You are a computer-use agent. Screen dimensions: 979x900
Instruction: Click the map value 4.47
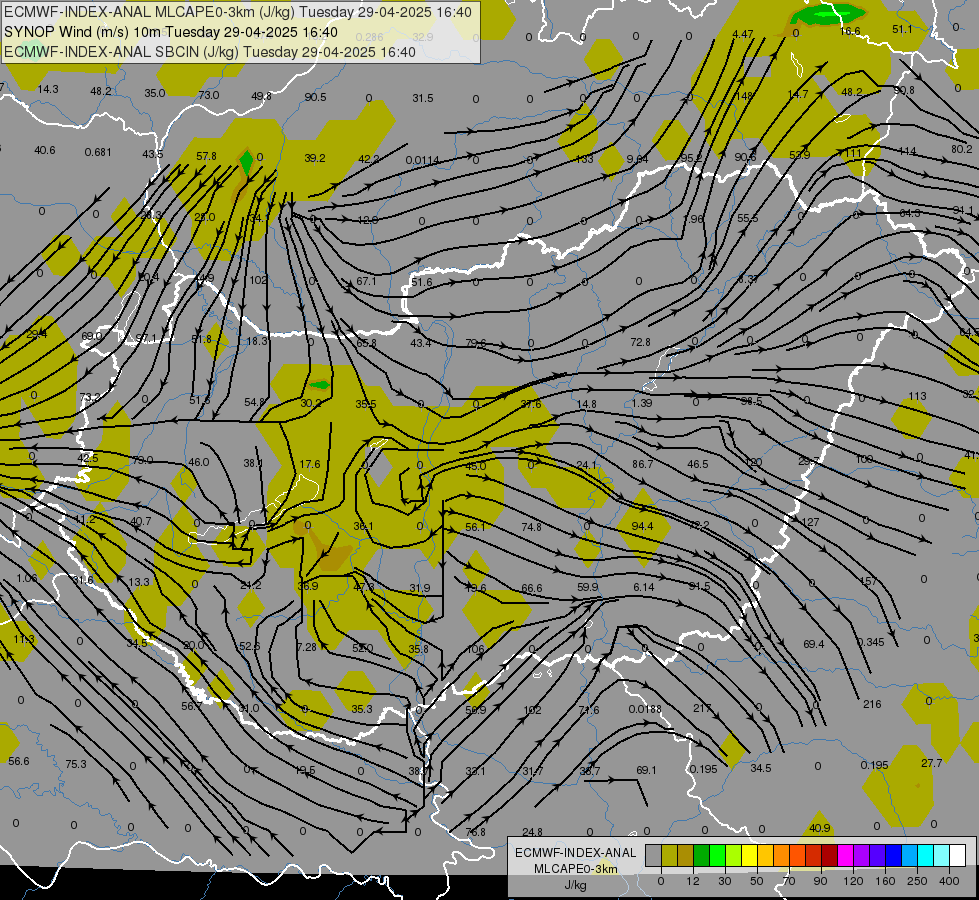pyautogui.click(x=742, y=34)
